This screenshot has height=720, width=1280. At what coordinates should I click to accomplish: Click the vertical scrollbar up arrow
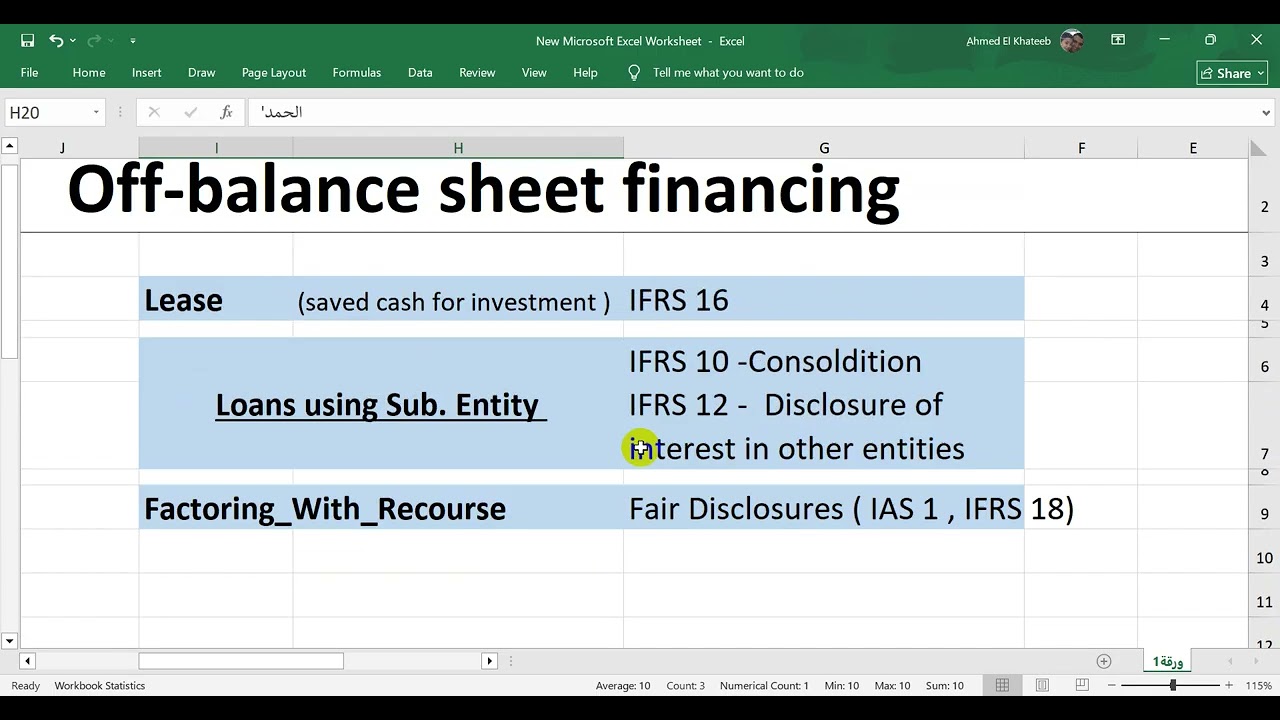point(9,147)
